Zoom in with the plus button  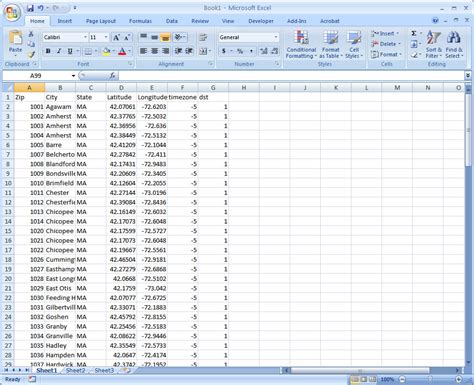coord(459,379)
